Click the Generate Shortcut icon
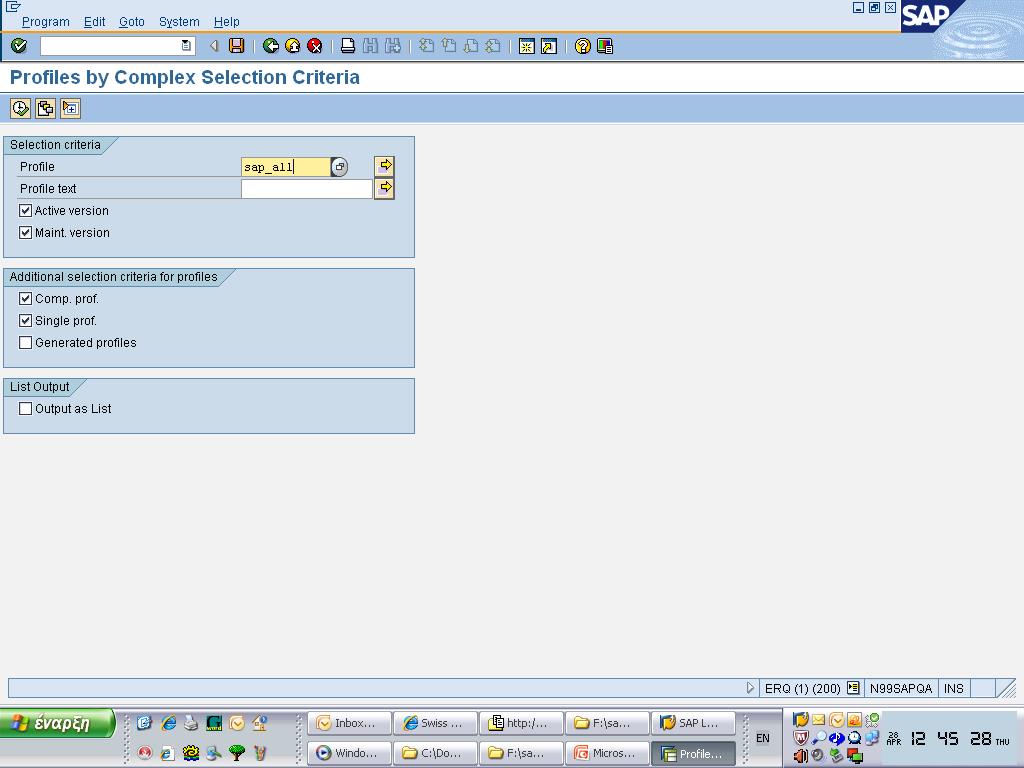The width and height of the screenshot is (1024, 768). [549, 46]
